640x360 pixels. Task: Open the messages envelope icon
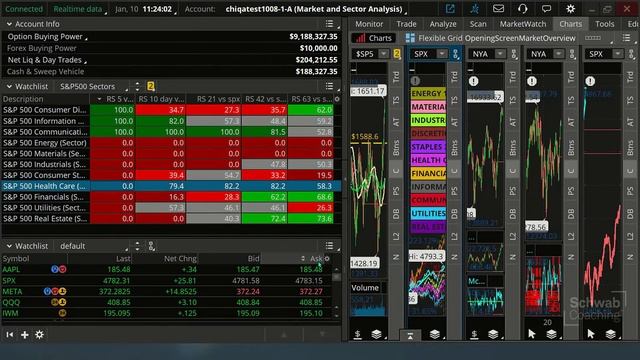point(498,9)
